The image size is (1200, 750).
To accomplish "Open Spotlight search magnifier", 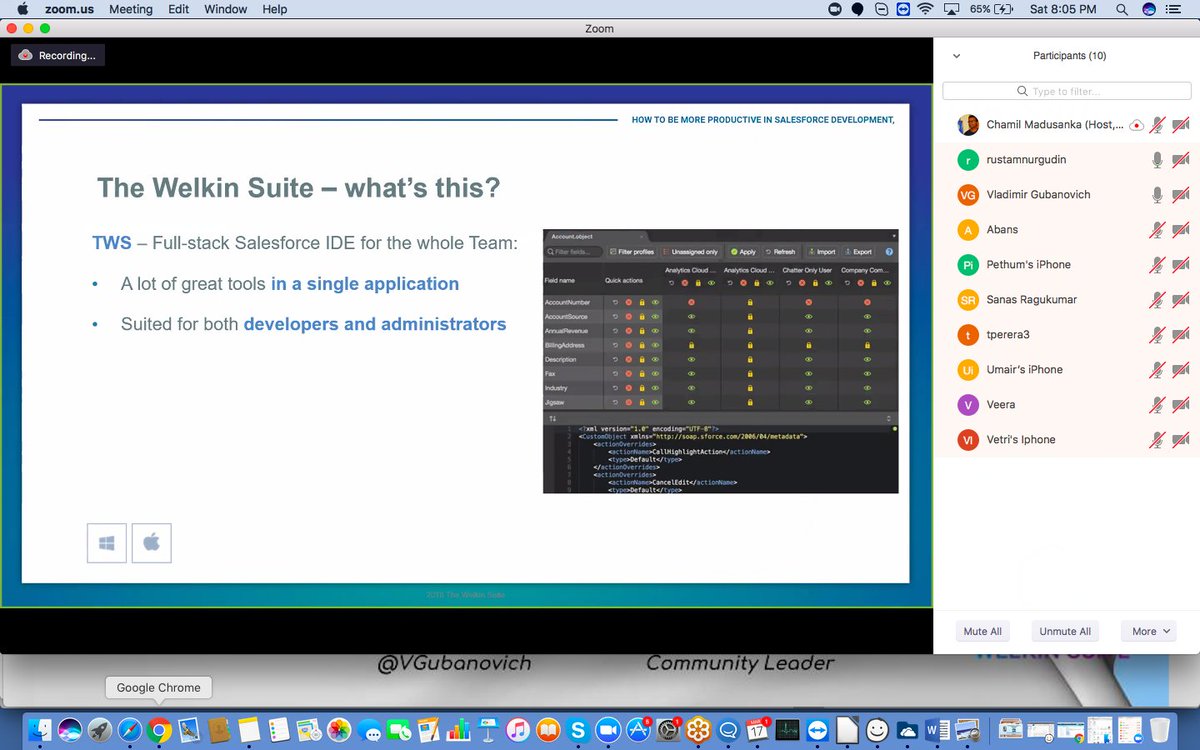I will pos(1123,9).
